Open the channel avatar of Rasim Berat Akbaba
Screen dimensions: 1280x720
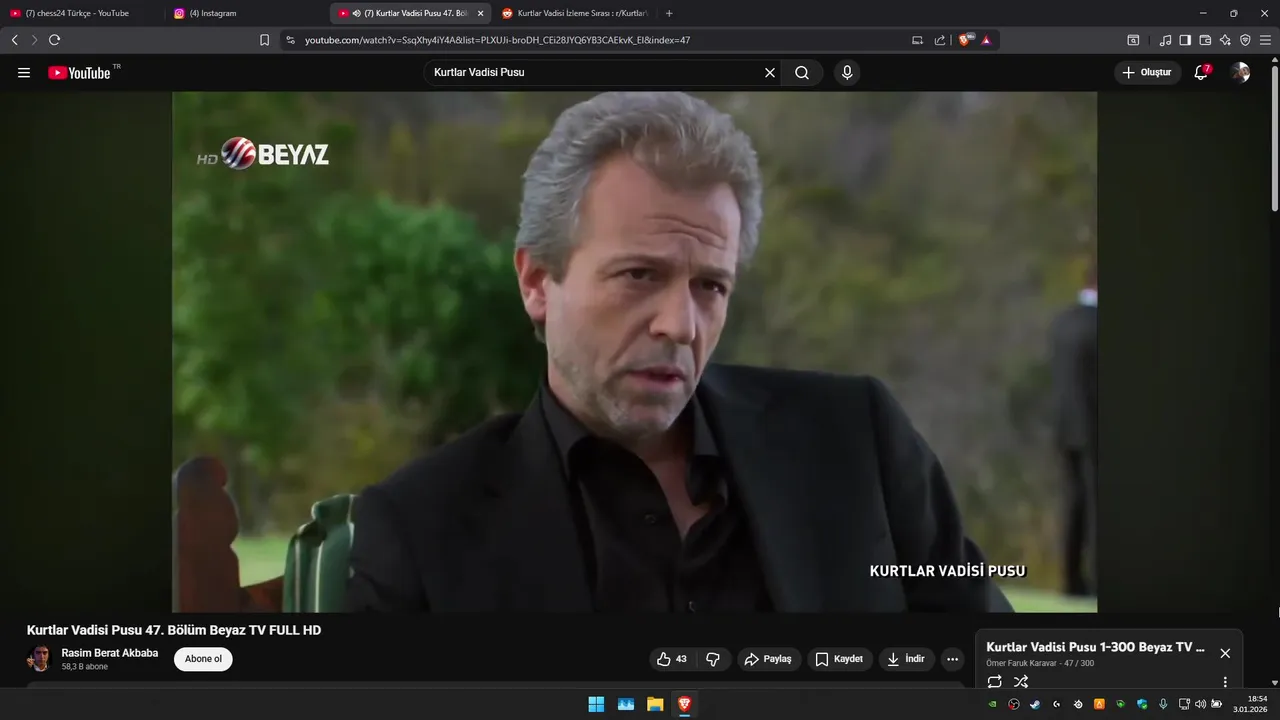(x=39, y=659)
